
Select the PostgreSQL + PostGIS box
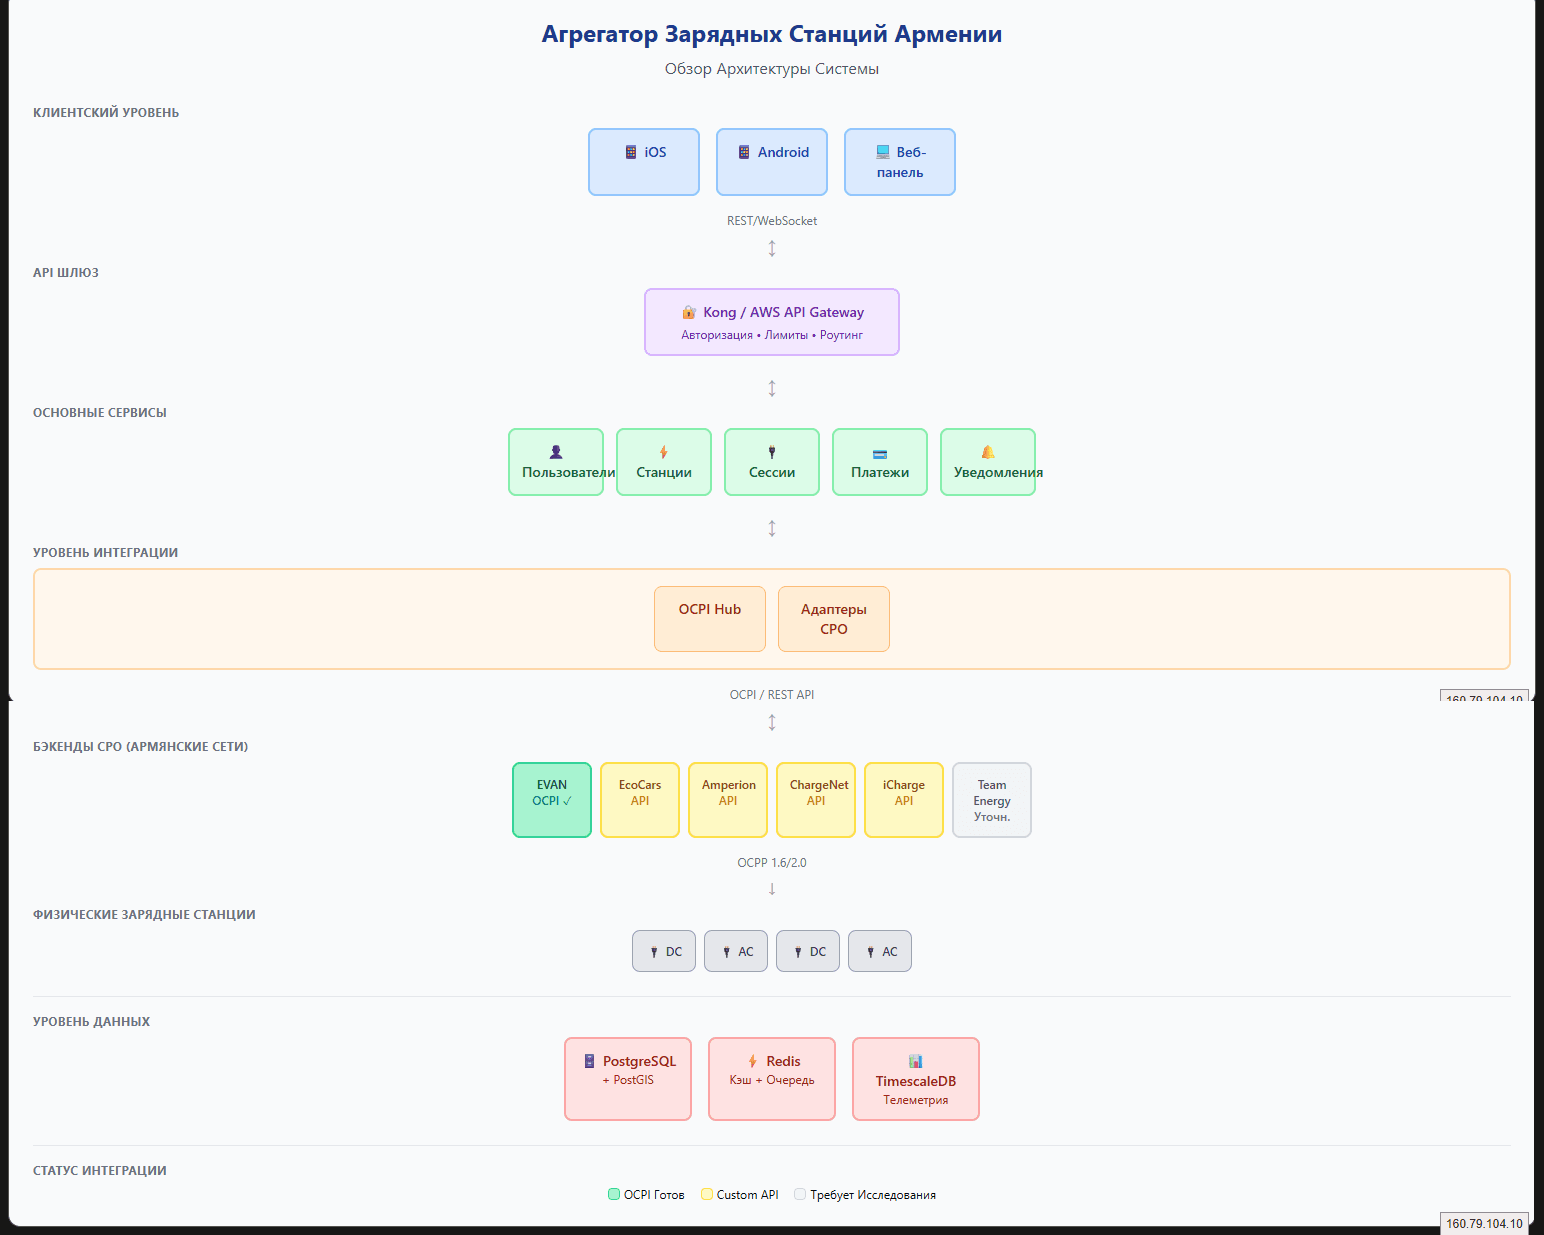628,1079
